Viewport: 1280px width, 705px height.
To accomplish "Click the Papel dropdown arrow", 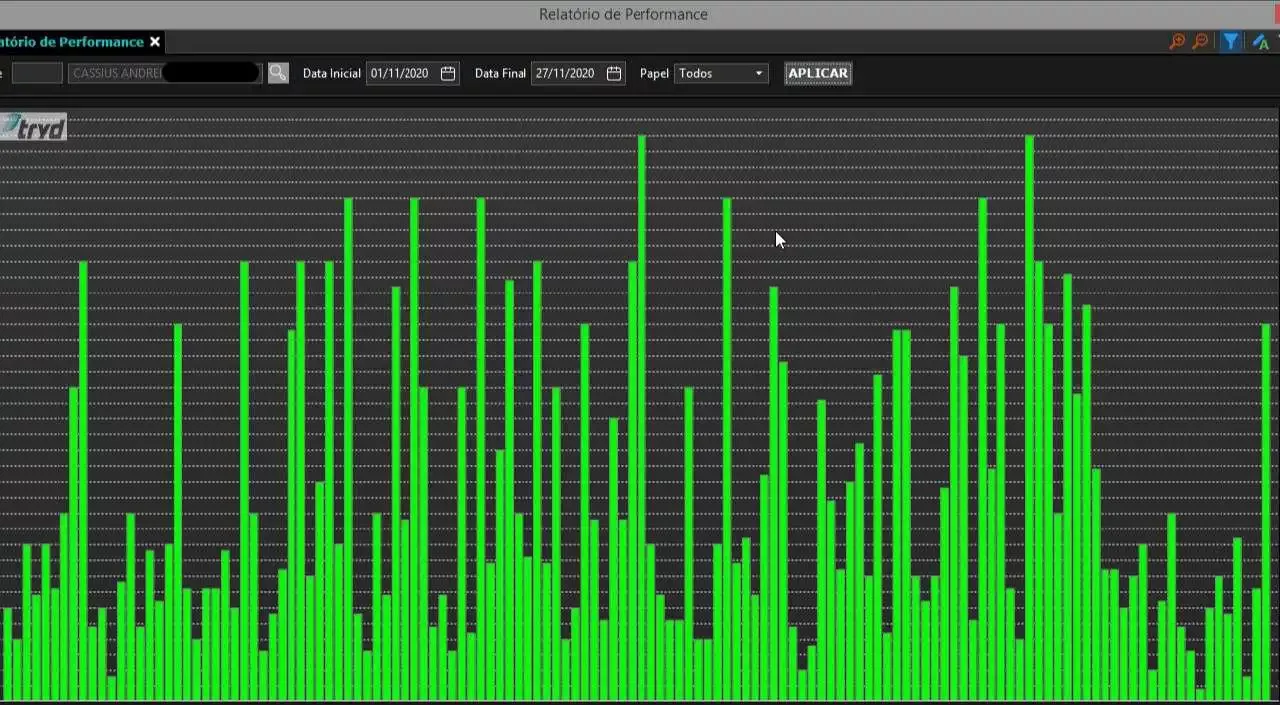I will click(759, 73).
